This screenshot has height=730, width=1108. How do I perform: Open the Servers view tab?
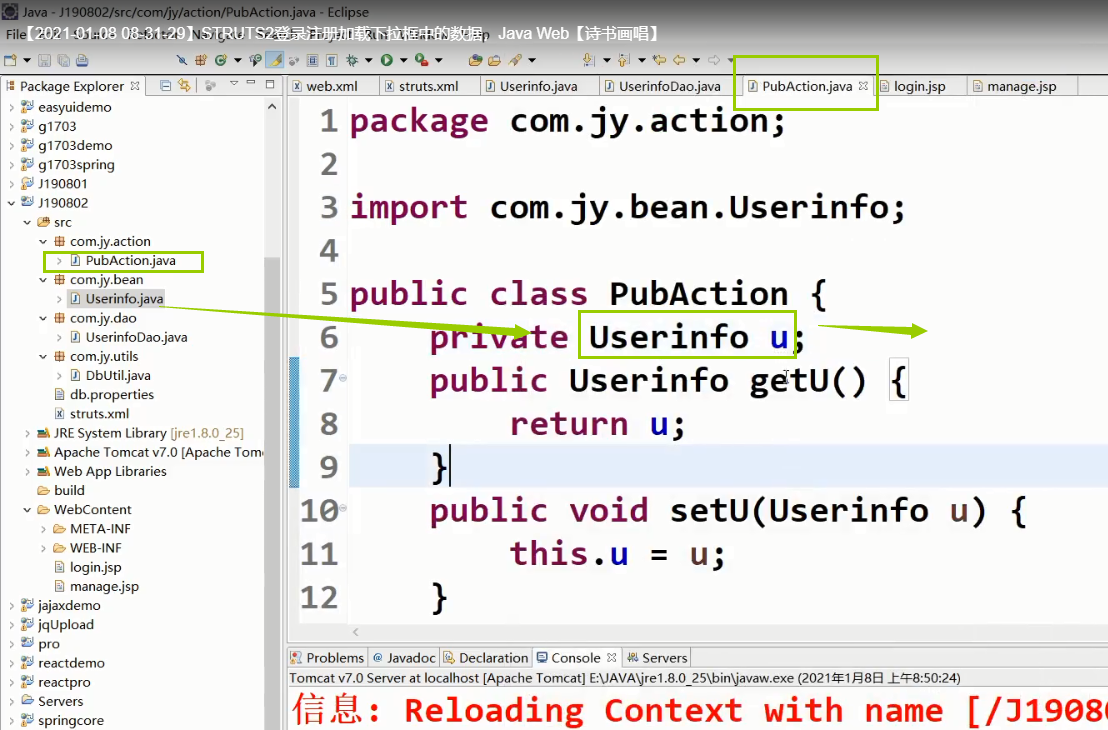[656, 658]
